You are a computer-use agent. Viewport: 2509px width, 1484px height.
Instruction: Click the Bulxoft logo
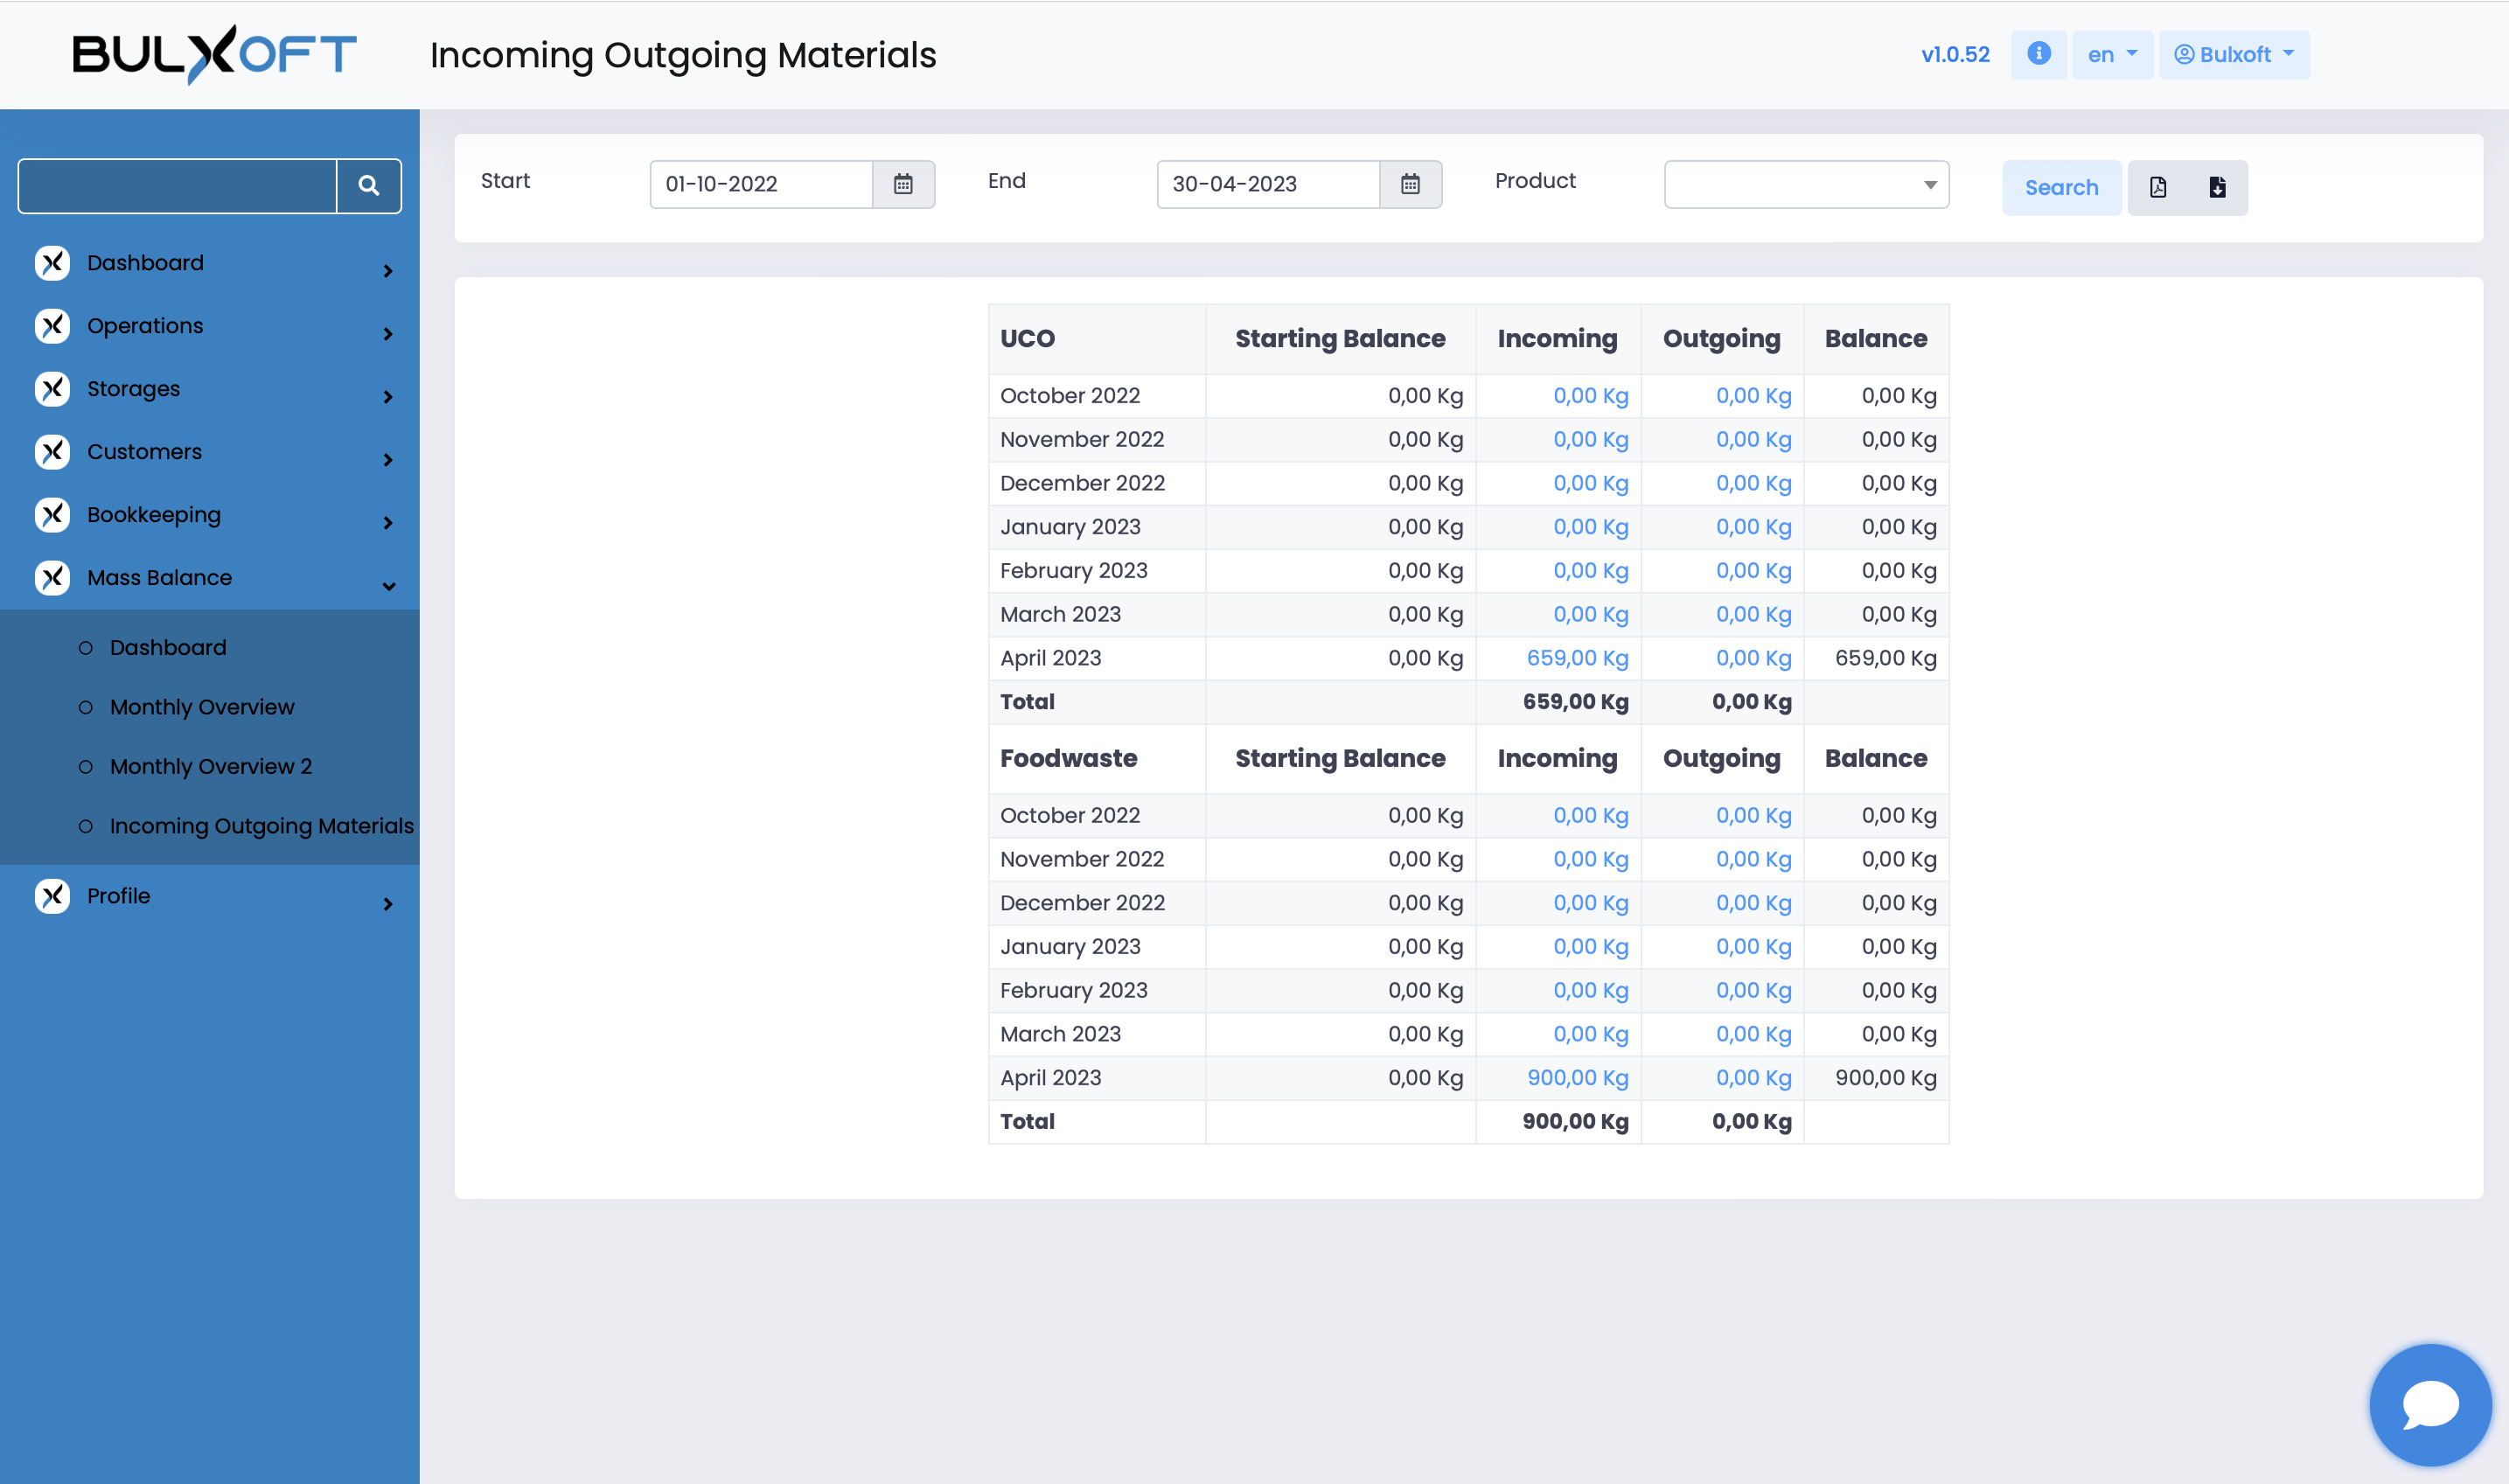click(x=214, y=54)
